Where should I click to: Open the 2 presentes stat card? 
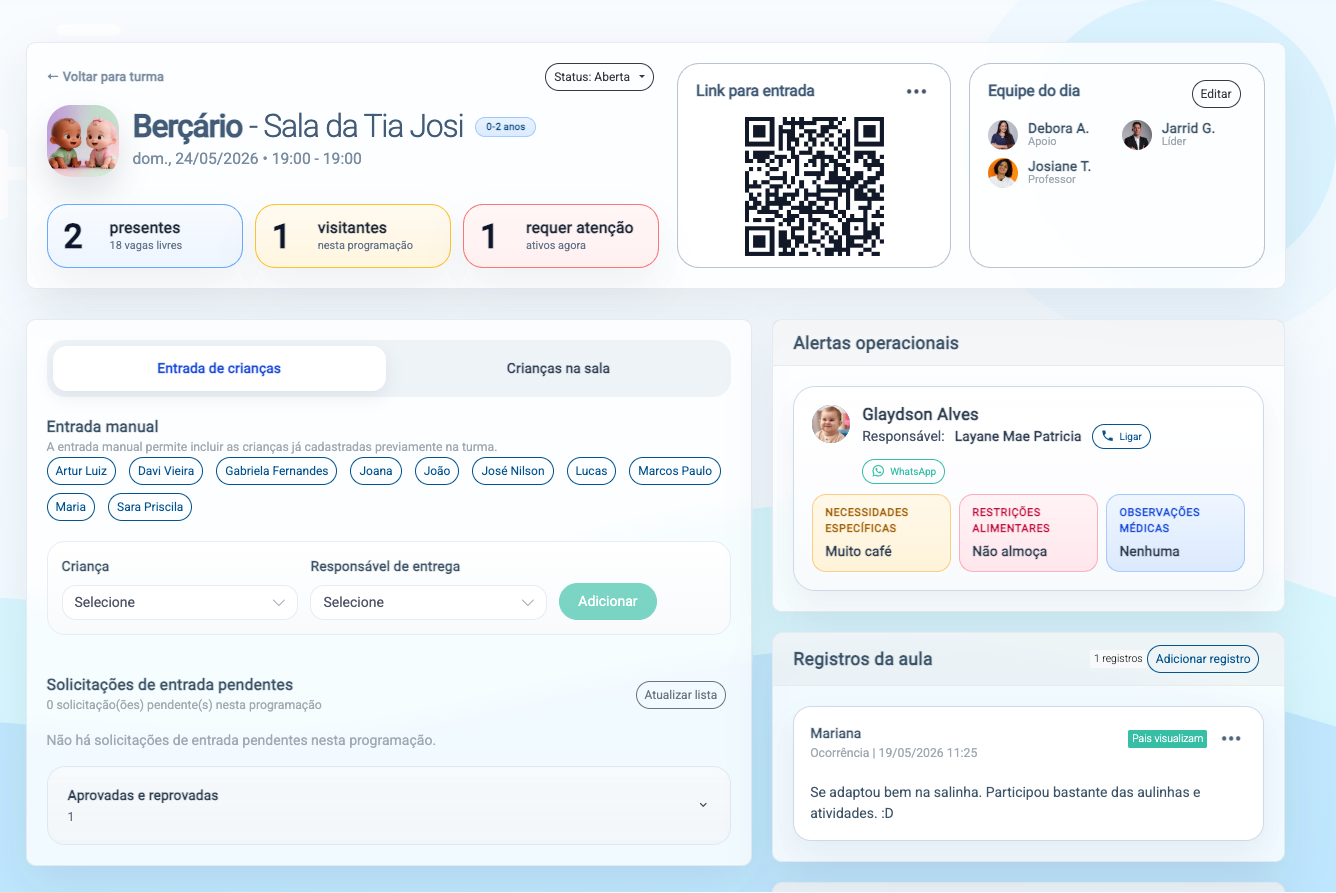point(145,236)
